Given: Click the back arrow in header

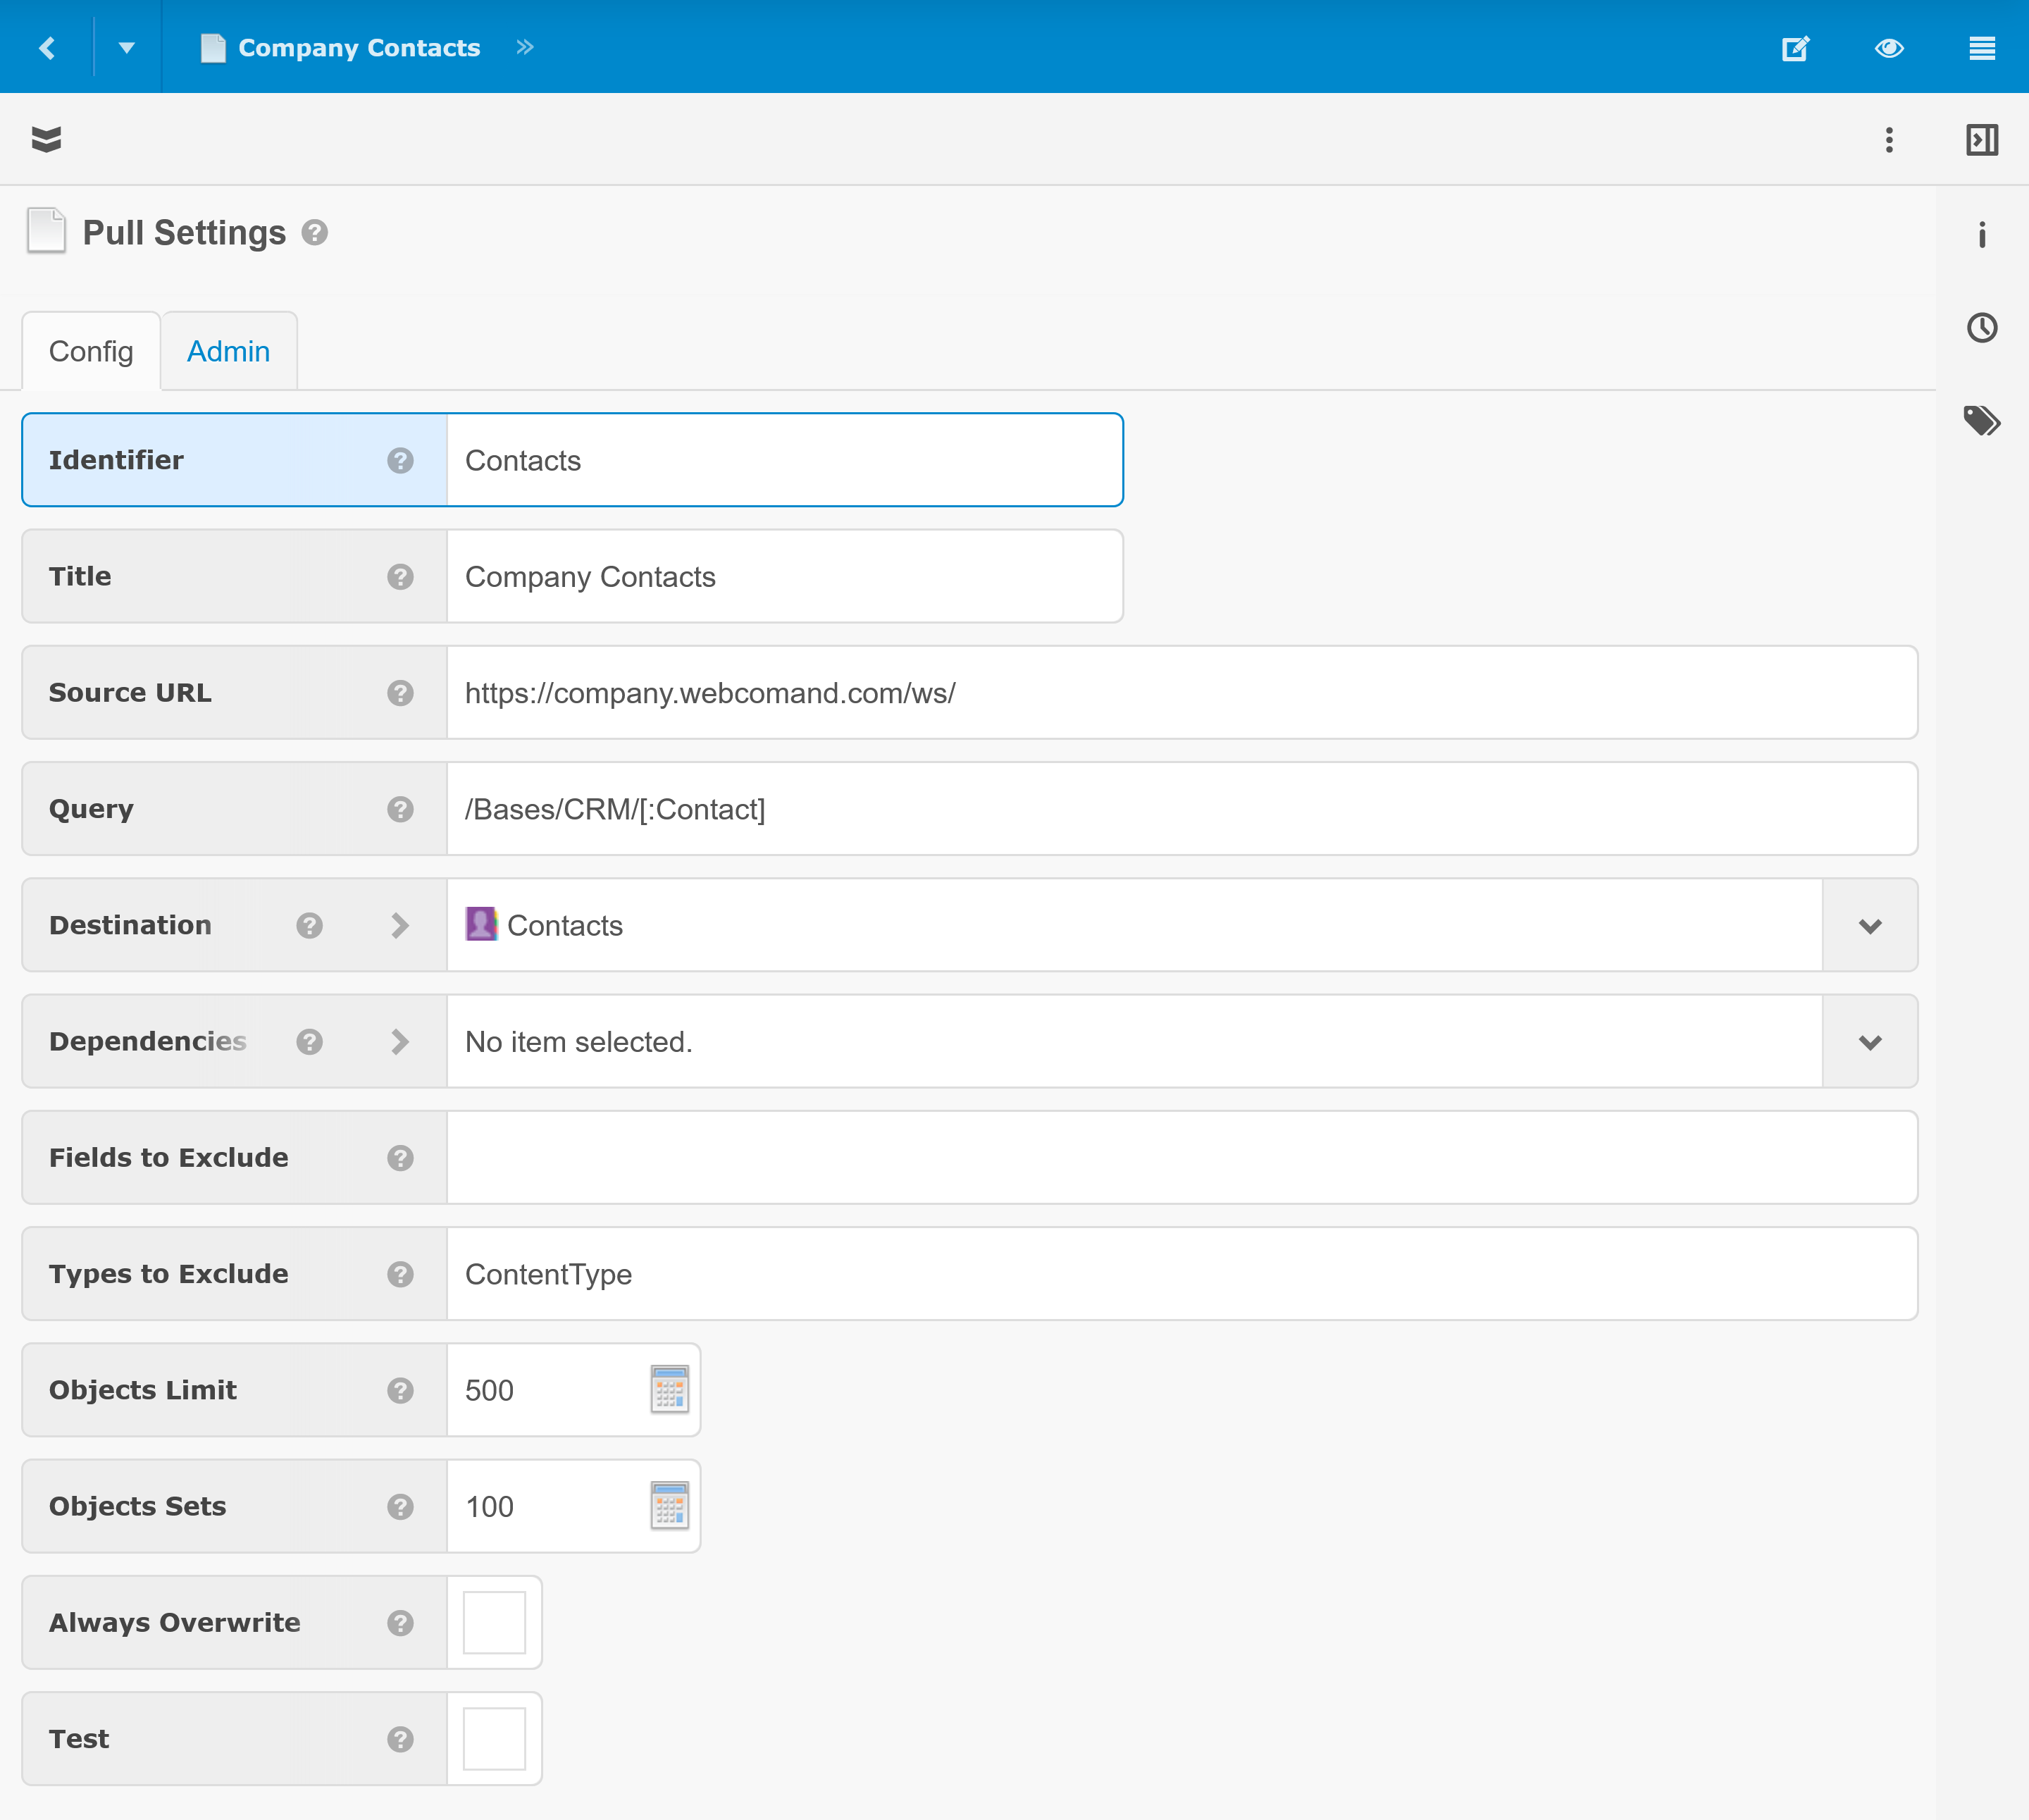Looking at the screenshot, I should tap(47, 47).
